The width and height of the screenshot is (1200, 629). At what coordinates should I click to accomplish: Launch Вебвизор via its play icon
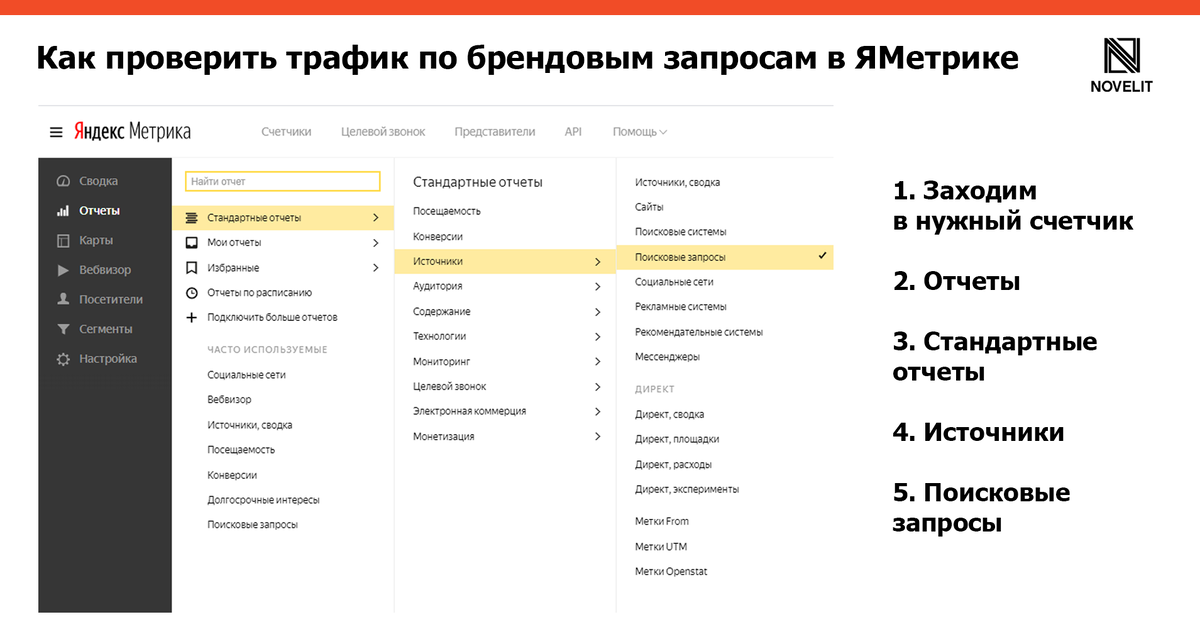click(62, 269)
